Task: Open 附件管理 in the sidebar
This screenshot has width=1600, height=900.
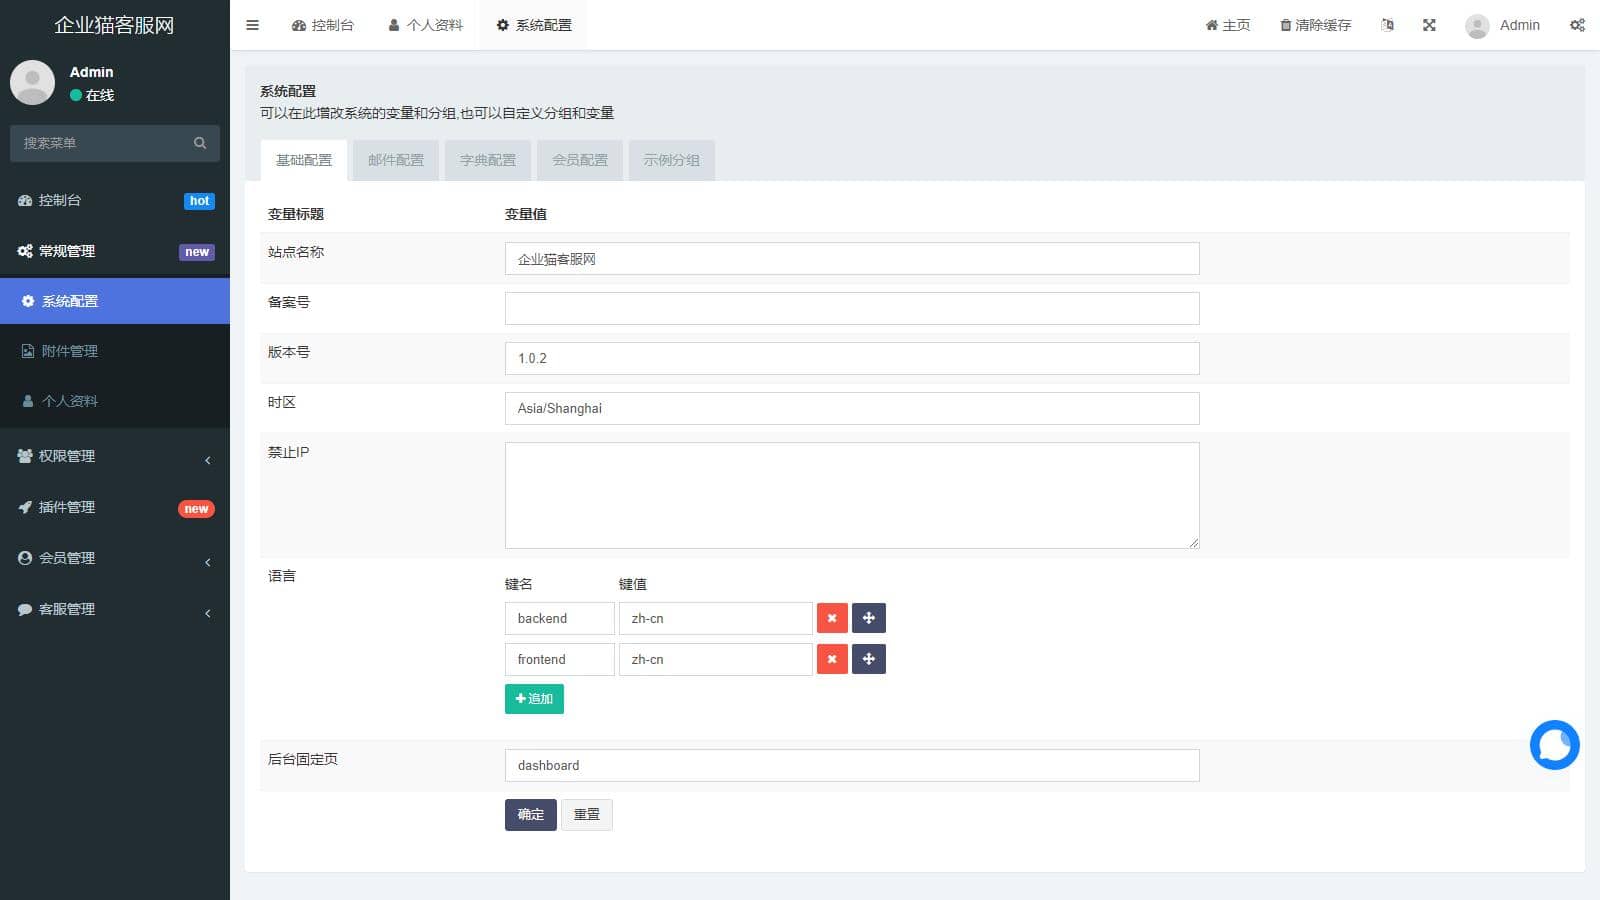Action: pyautogui.click(x=70, y=351)
